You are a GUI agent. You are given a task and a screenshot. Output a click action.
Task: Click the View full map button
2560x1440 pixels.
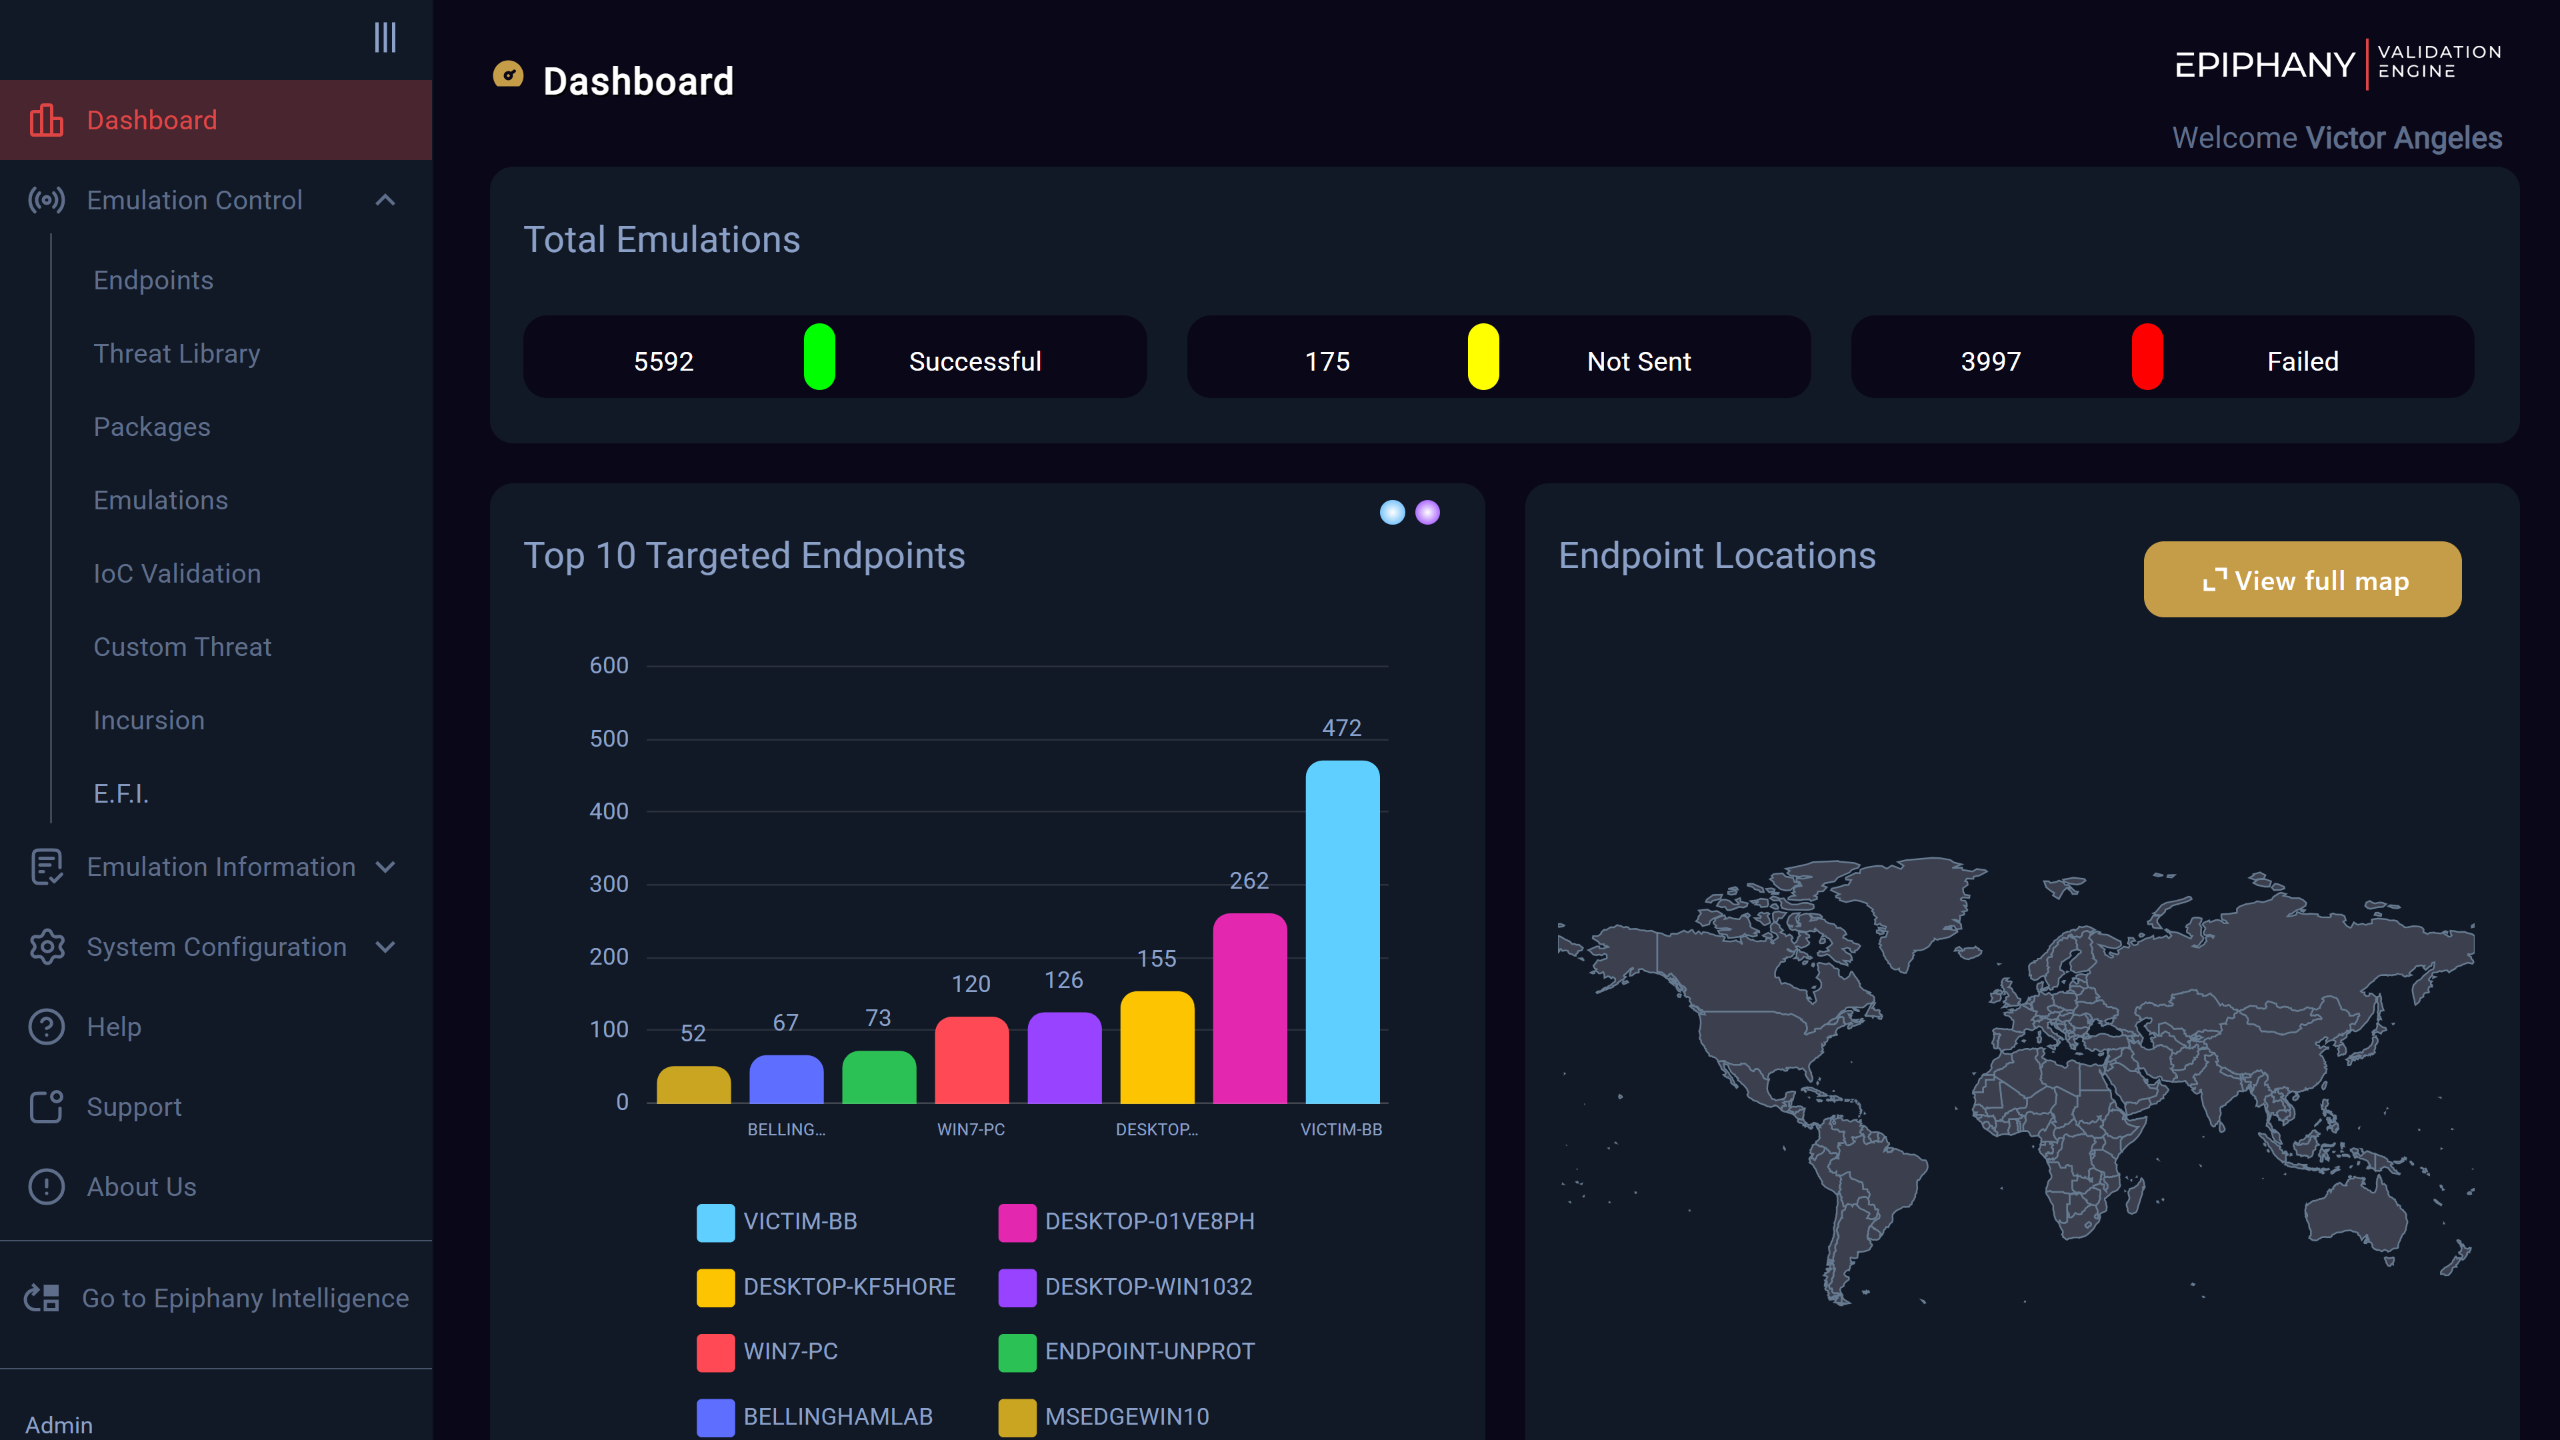[x=2302, y=580]
